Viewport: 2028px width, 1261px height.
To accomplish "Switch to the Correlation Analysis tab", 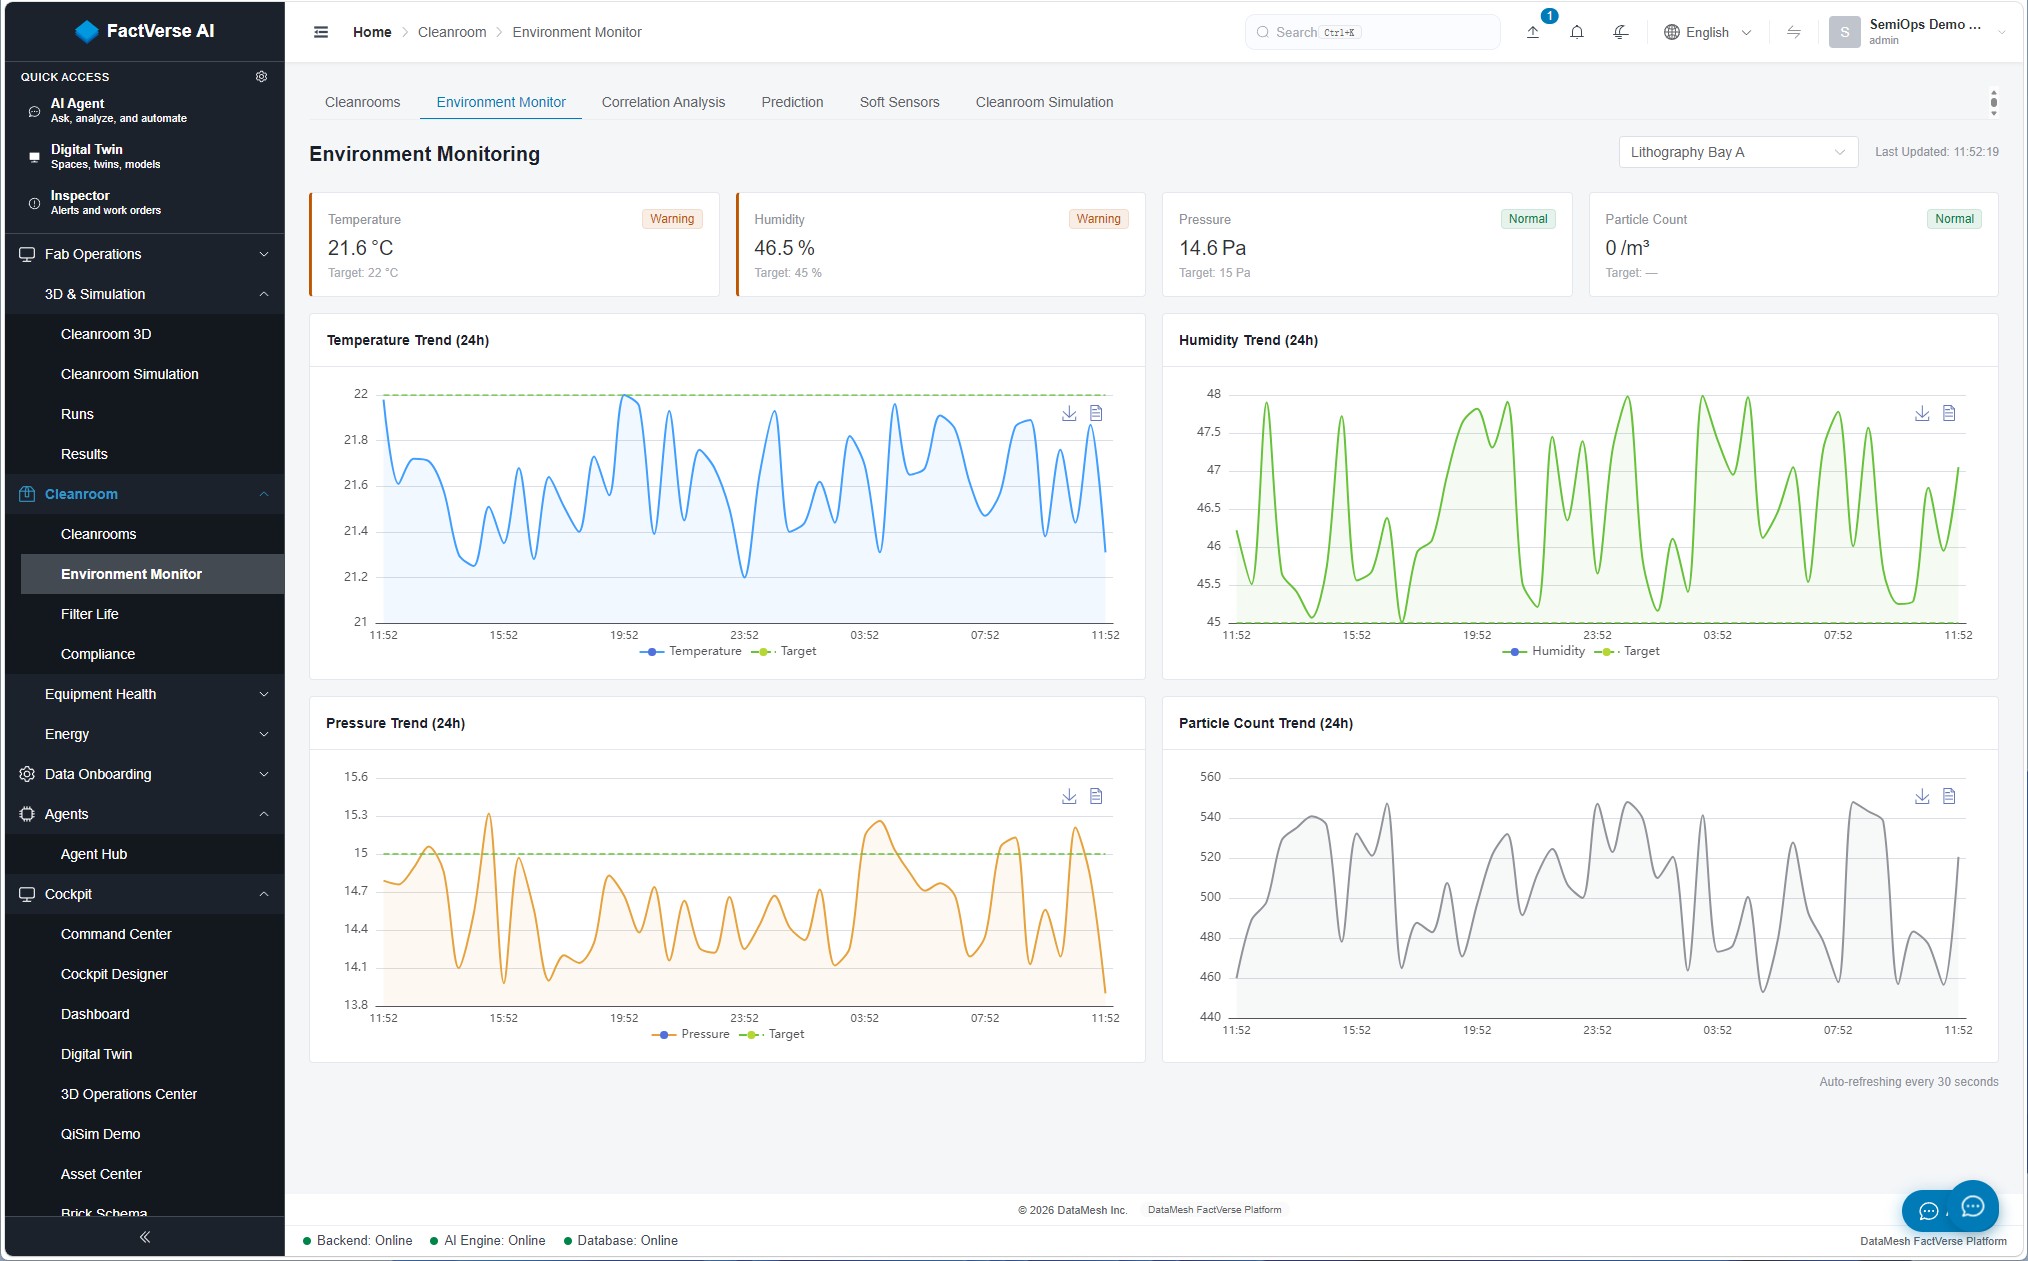I will 663,102.
